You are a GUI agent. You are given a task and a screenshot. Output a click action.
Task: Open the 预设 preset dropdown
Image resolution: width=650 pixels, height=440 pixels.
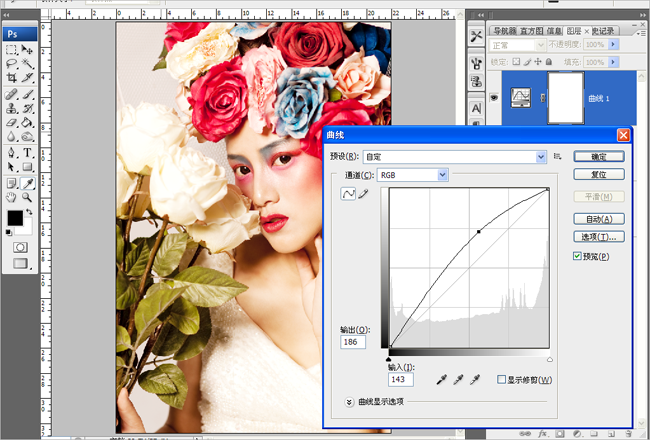(541, 157)
